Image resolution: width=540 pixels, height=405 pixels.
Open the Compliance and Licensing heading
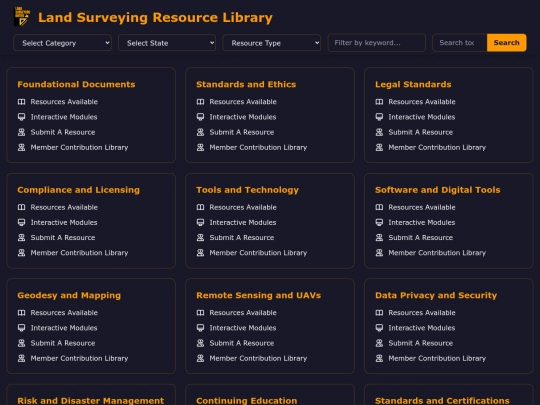pos(79,190)
